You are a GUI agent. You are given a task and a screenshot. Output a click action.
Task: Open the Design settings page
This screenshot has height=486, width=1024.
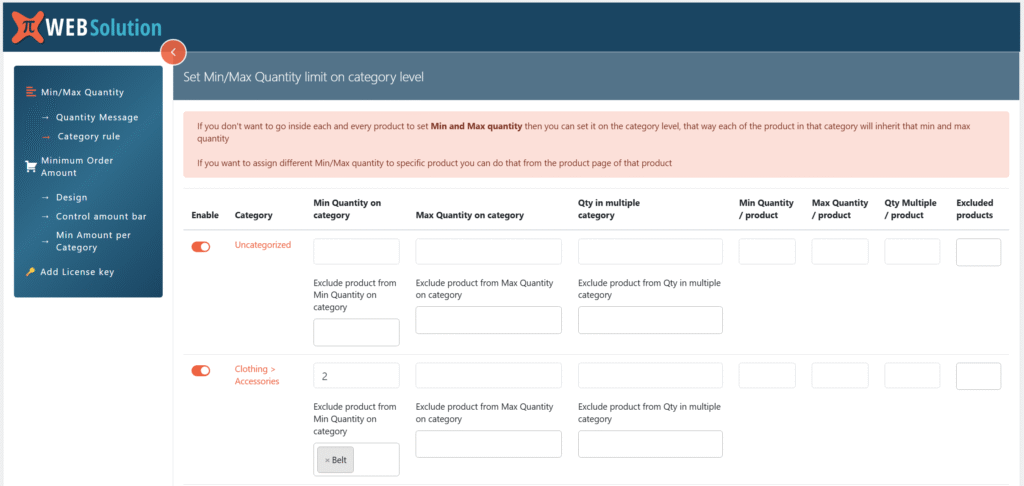72,197
